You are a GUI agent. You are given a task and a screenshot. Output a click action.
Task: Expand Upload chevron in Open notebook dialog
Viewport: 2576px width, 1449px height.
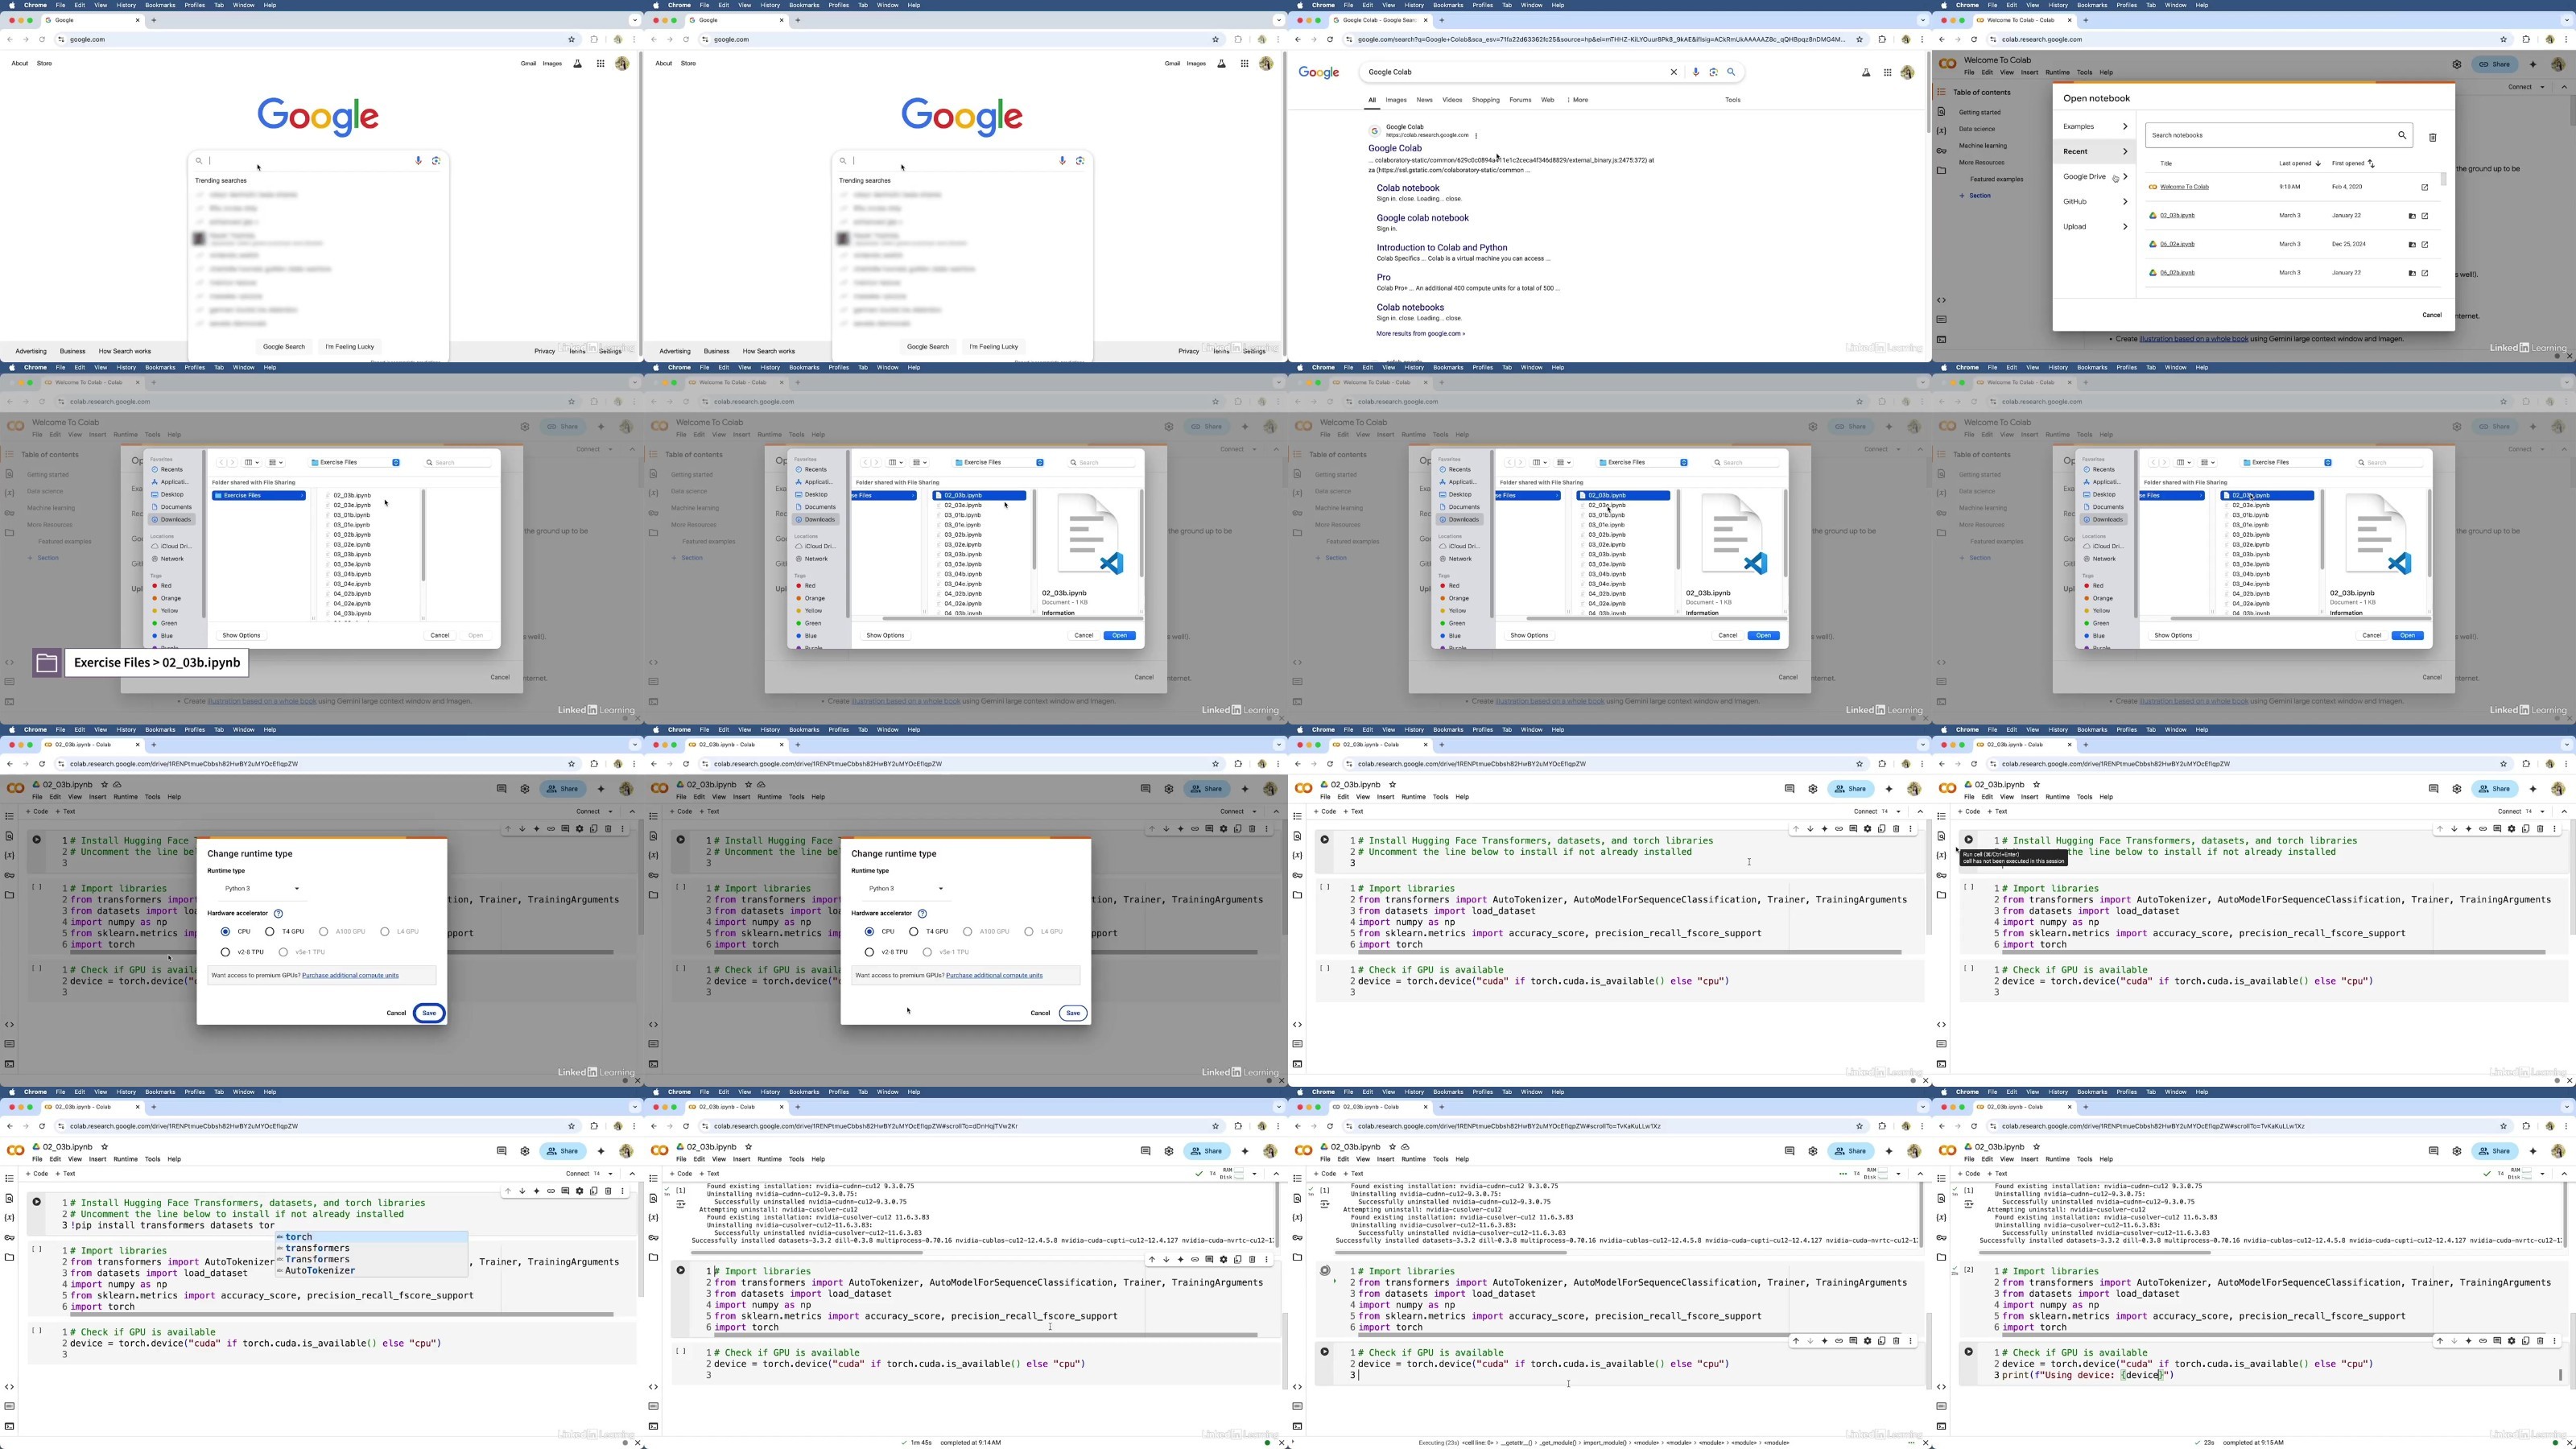2125,226
